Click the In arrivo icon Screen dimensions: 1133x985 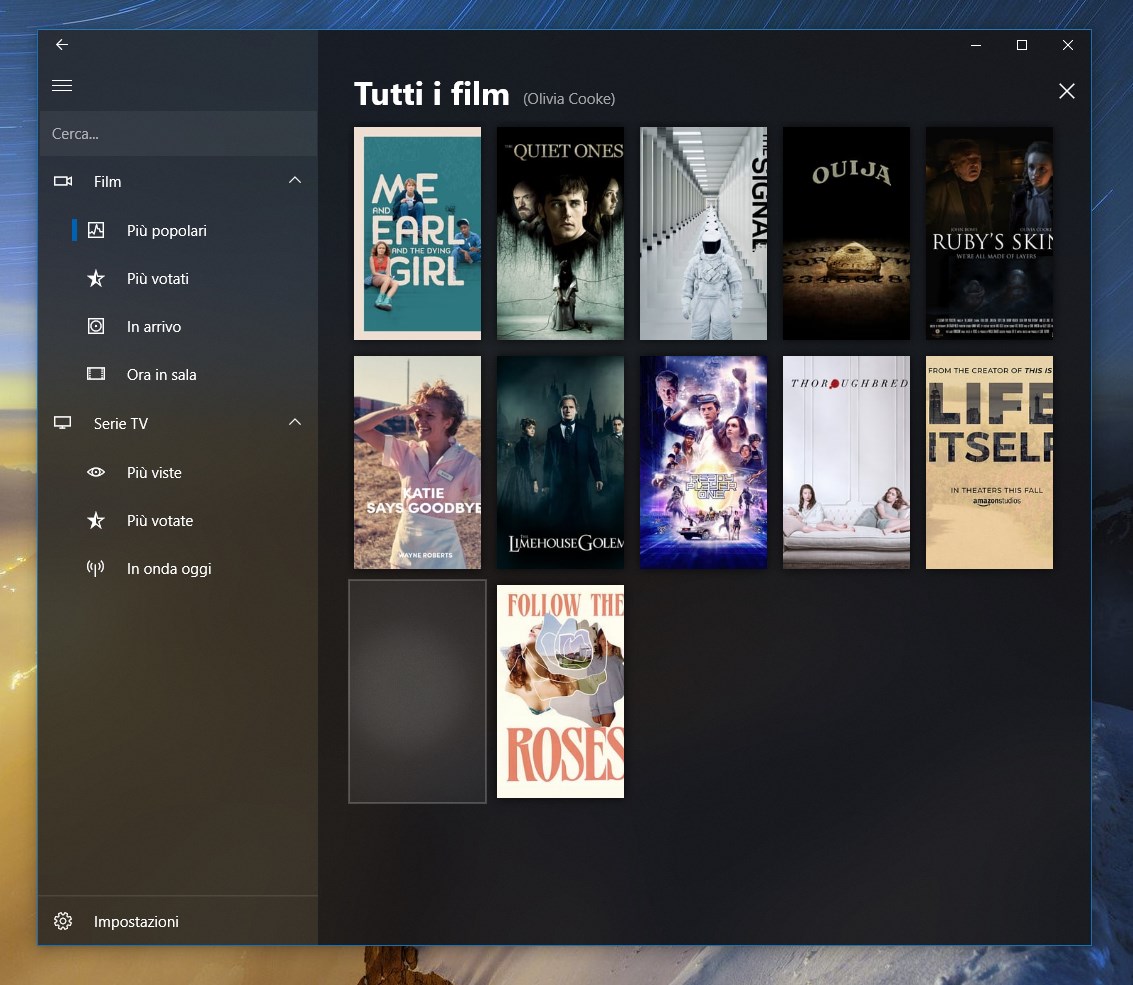[x=96, y=327]
